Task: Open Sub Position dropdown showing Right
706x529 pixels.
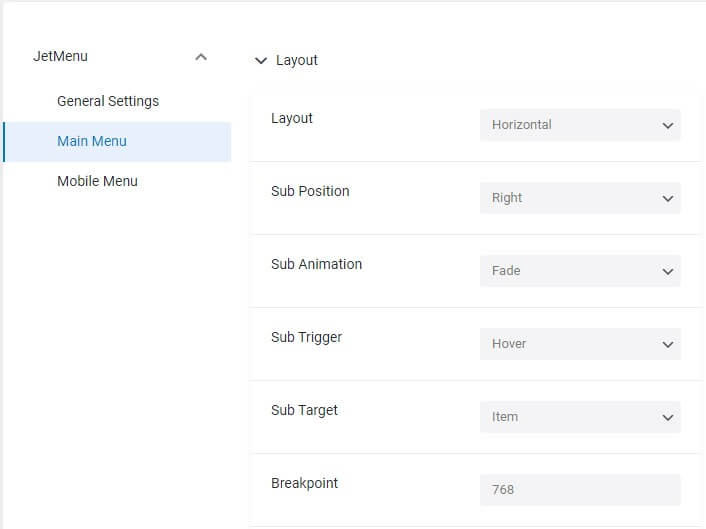Action: click(580, 198)
